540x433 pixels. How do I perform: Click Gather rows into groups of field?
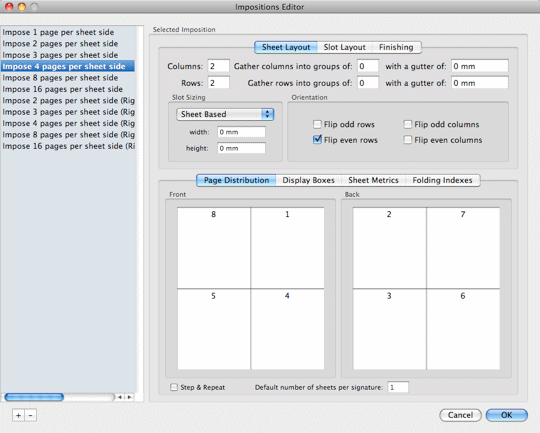pos(368,83)
